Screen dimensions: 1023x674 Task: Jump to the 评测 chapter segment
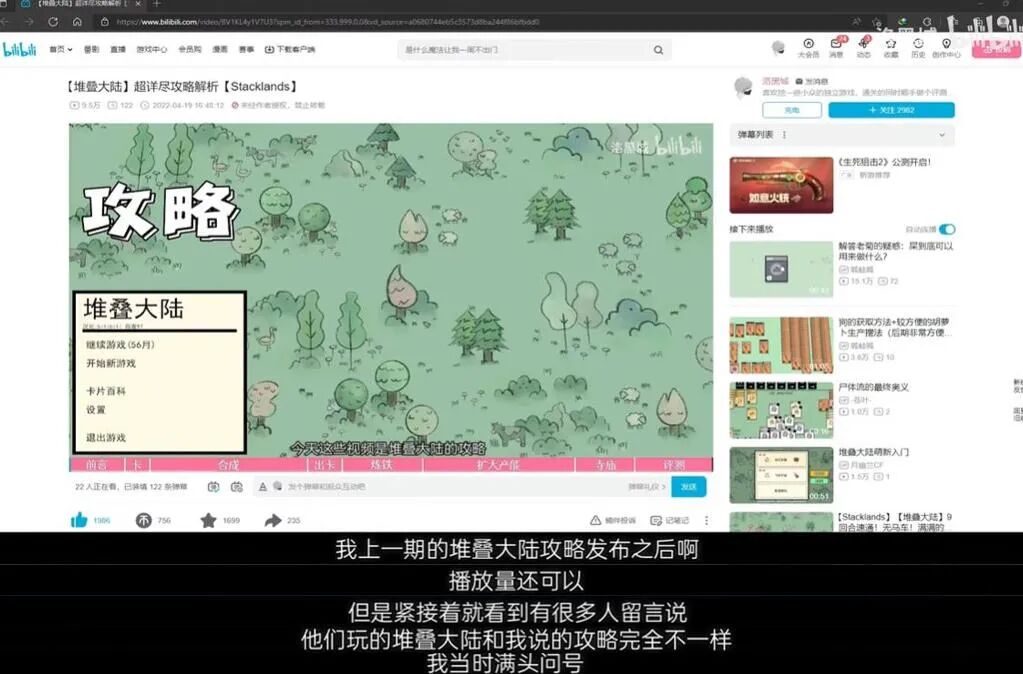click(x=674, y=465)
